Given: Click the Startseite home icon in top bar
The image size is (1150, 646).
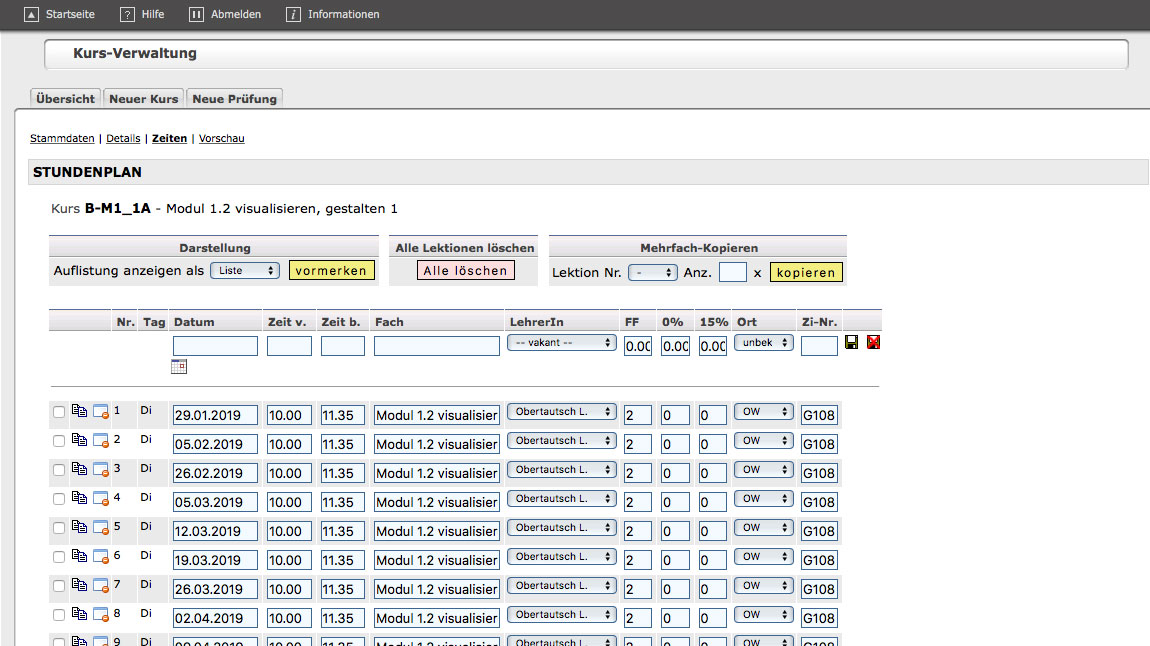Looking at the screenshot, I should coord(31,14).
